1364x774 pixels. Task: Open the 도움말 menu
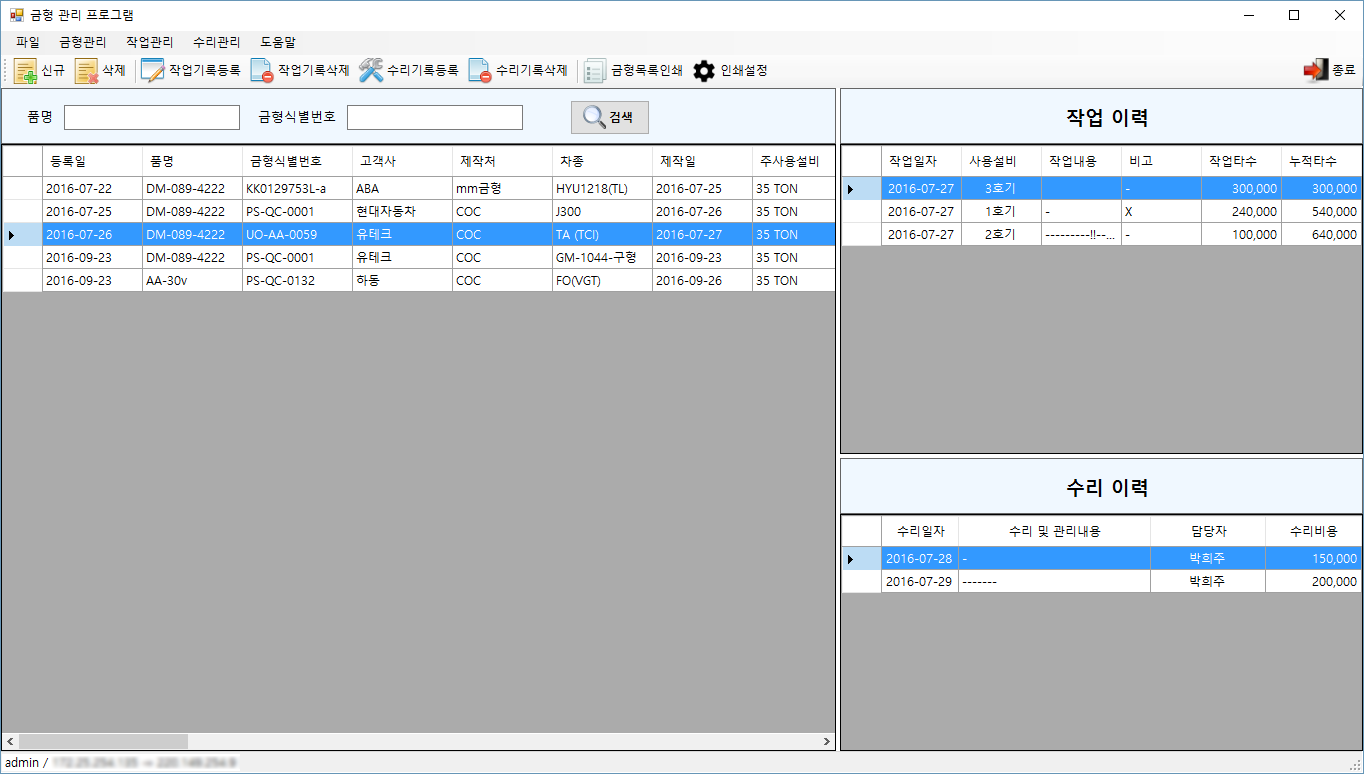pos(278,42)
